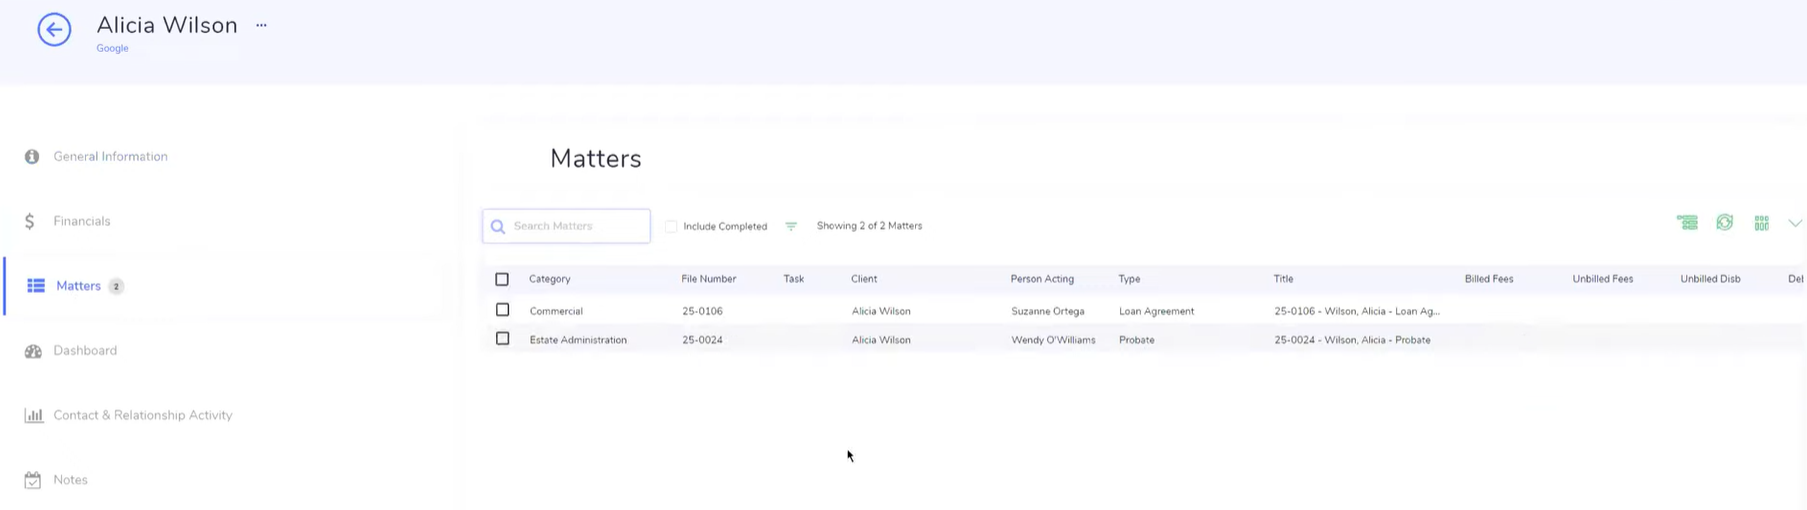Open the Dashboard sidebar item

85,350
